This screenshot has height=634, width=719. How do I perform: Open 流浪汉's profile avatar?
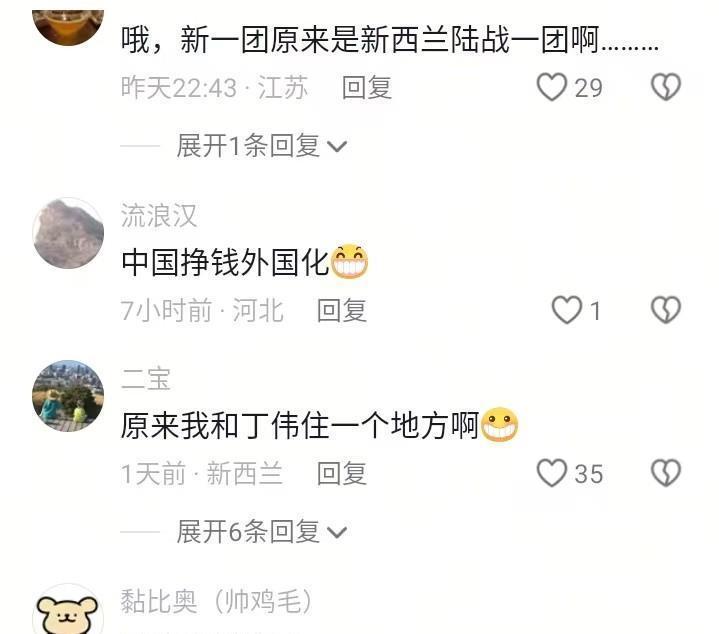coord(68,234)
